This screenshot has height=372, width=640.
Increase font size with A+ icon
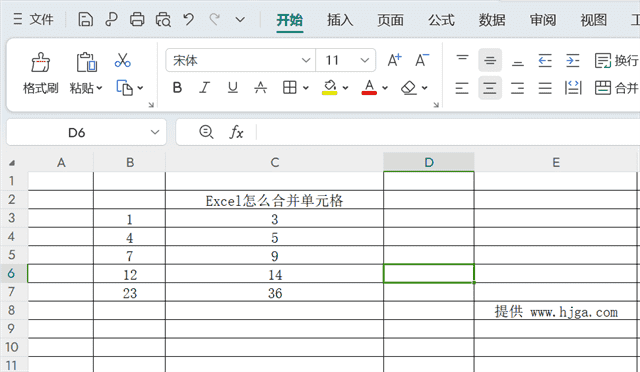[394, 60]
